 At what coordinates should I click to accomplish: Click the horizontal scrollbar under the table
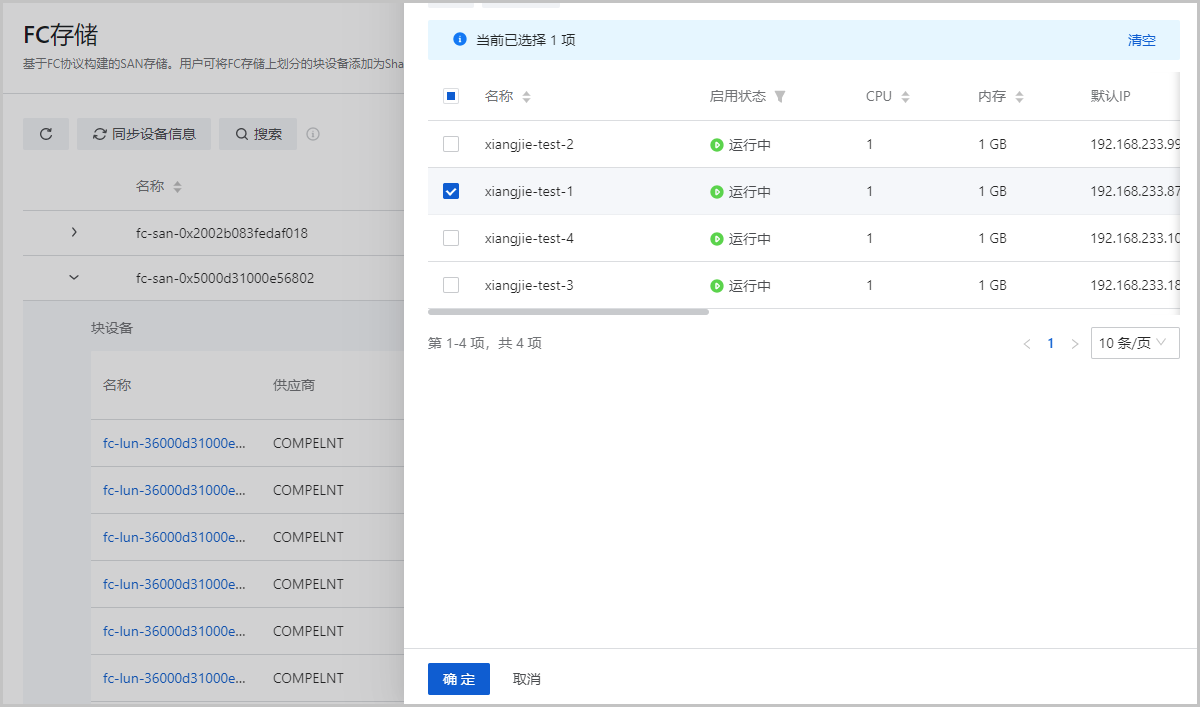[568, 312]
